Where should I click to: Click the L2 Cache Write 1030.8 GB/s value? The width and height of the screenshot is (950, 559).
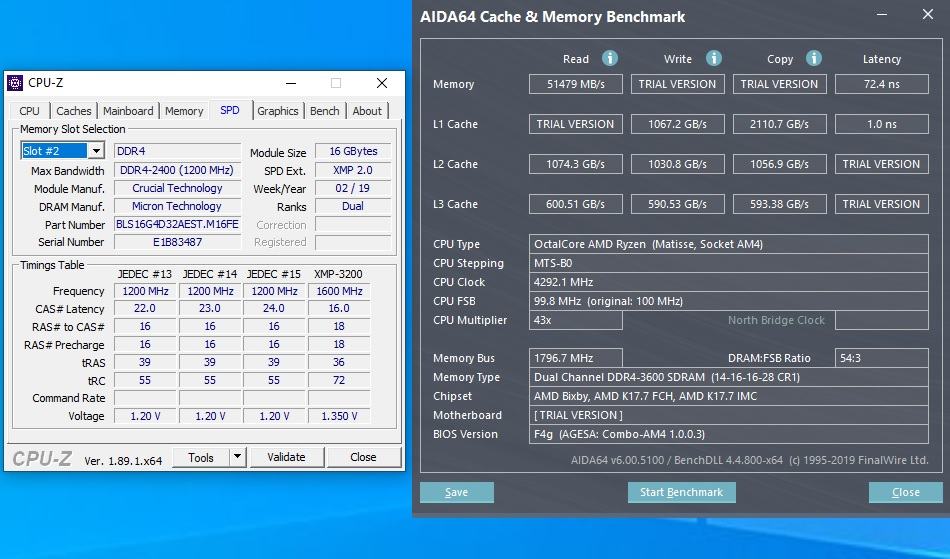677,164
